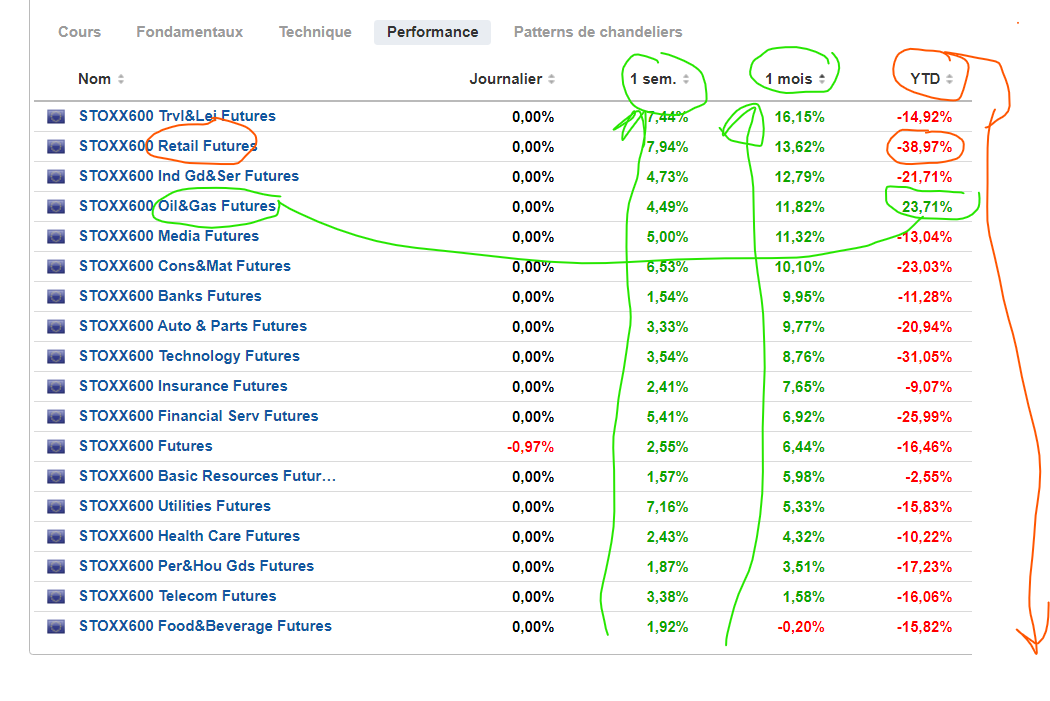The height and width of the screenshot is (701, 1050).
Task: Click EU flag icon beside Cons&Mat Futures
Action: pyautogui.click(x=56, y=266)
